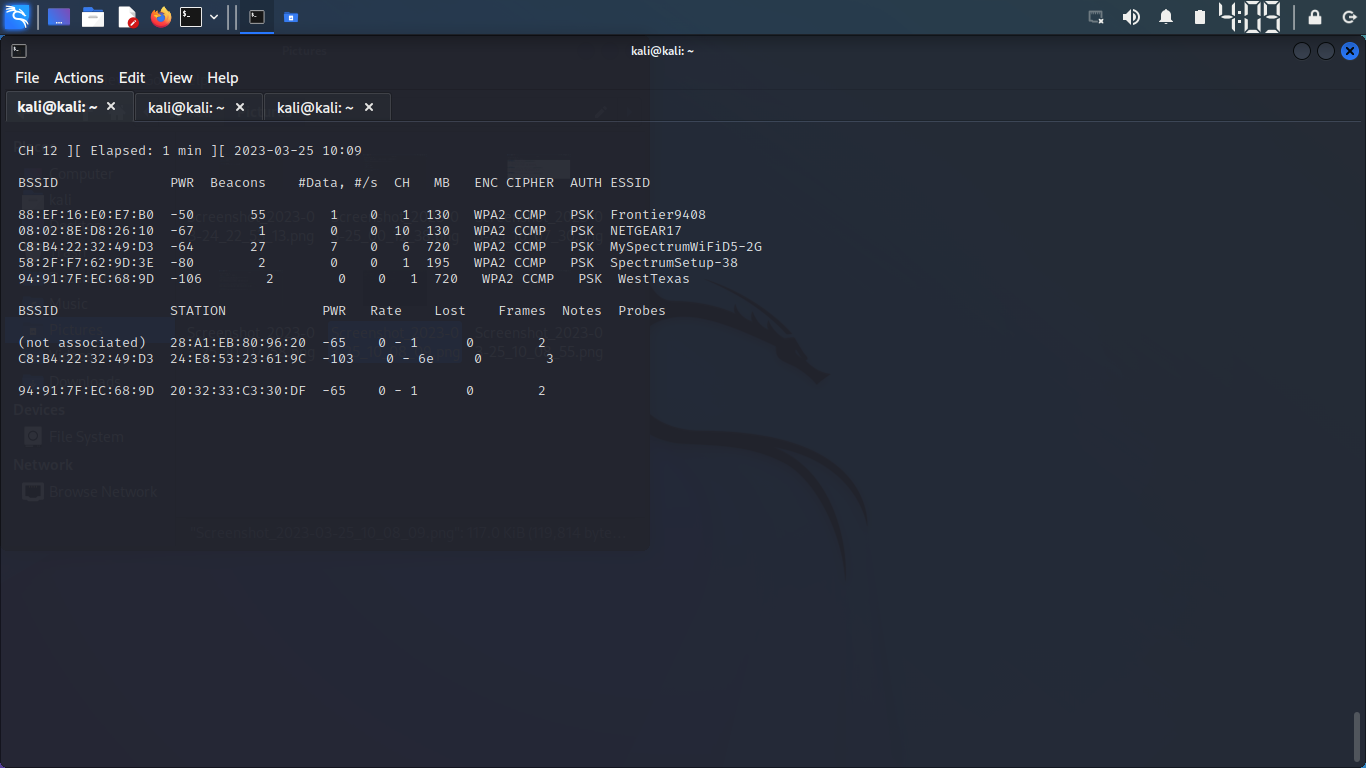This screenshot has width=1366, height=768.
Task: Mute audio via the volume icon
Action: click(1131, 16)
